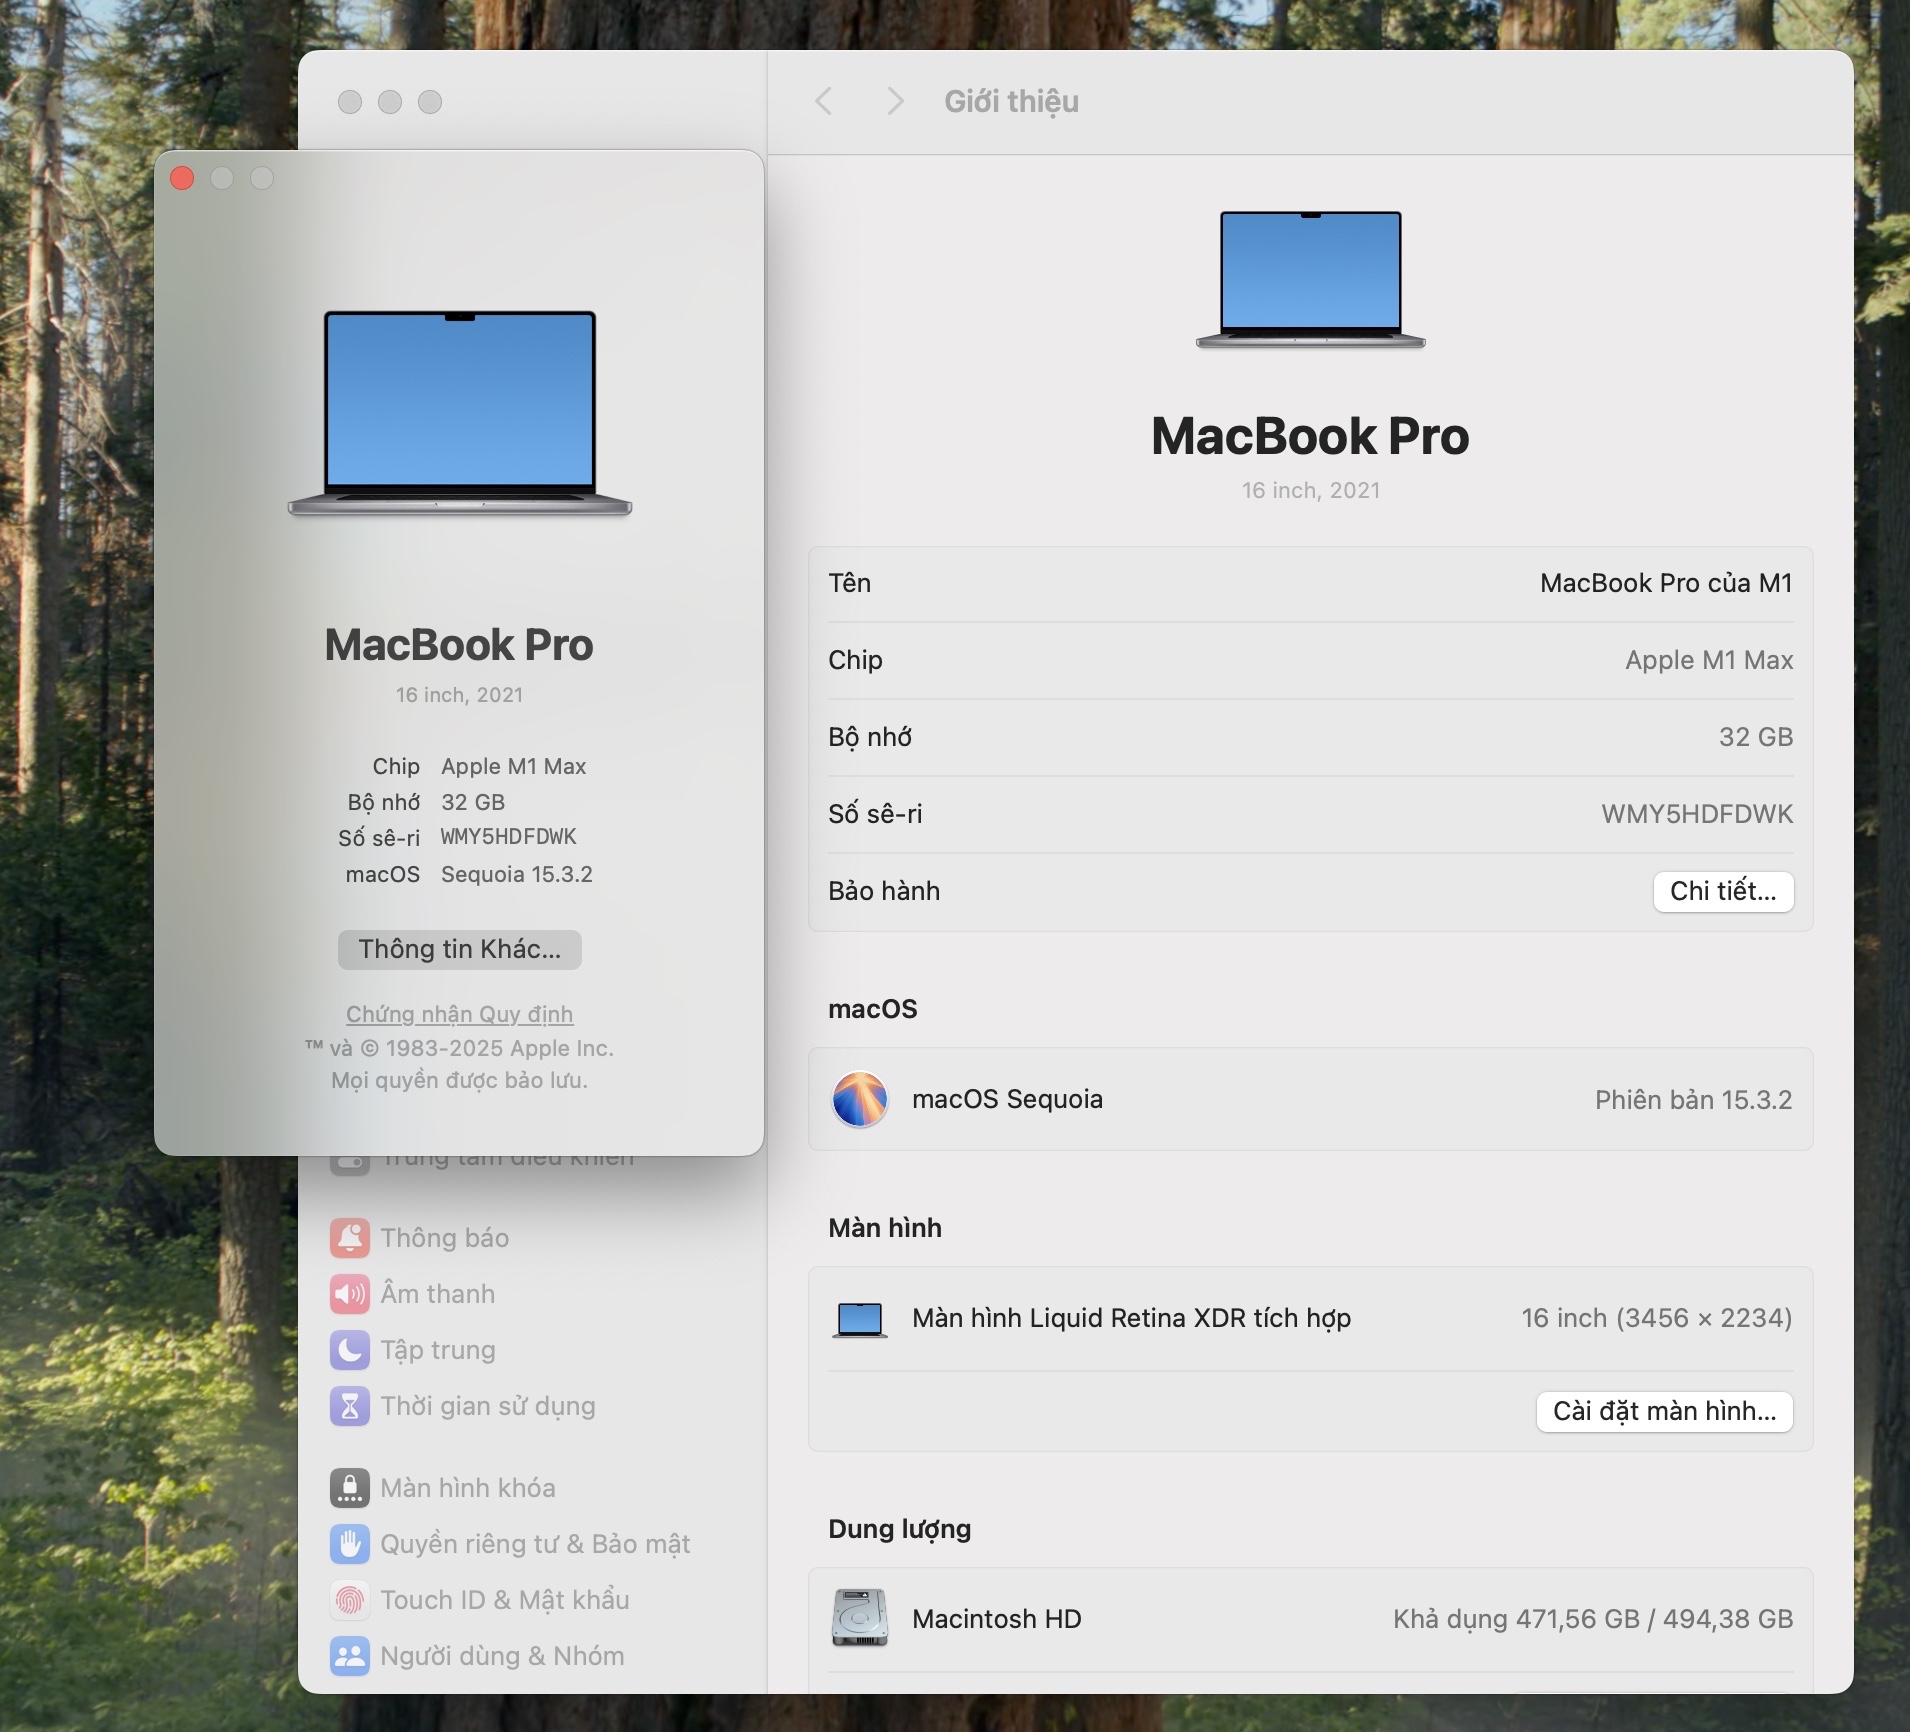Click the Thông tin Khác... button
1910x1732 pixels.
click(x=460, y=949)
